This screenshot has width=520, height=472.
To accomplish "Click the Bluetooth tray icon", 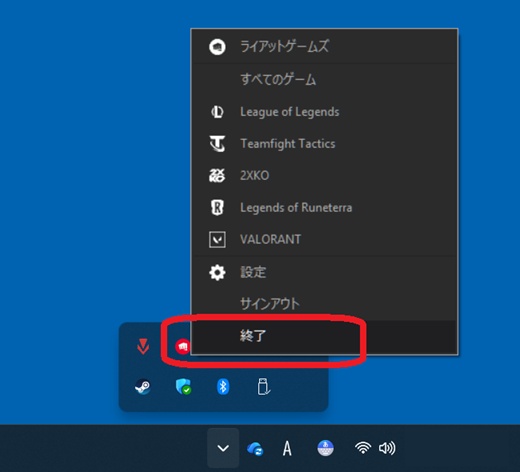I will [x=223, y=387].
